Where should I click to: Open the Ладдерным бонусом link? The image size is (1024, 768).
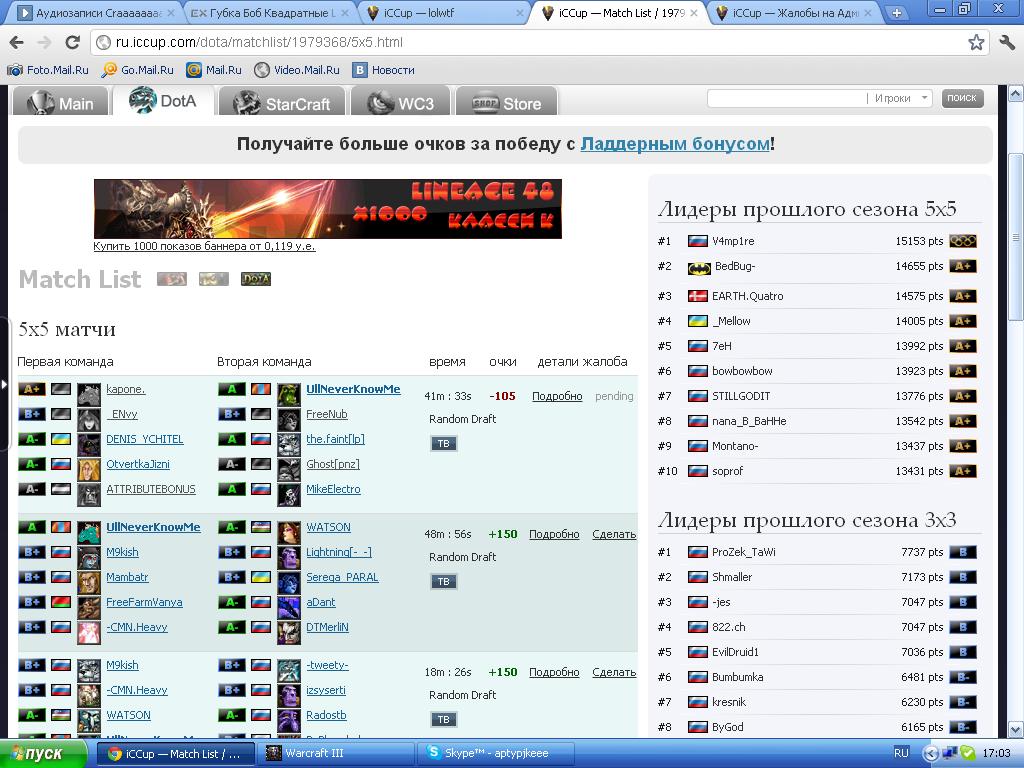(x=675, y=144)
